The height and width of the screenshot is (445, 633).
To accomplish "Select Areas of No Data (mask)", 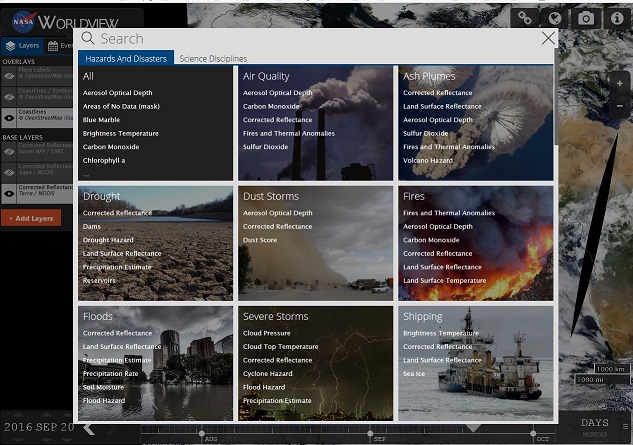I will (121, 106).
